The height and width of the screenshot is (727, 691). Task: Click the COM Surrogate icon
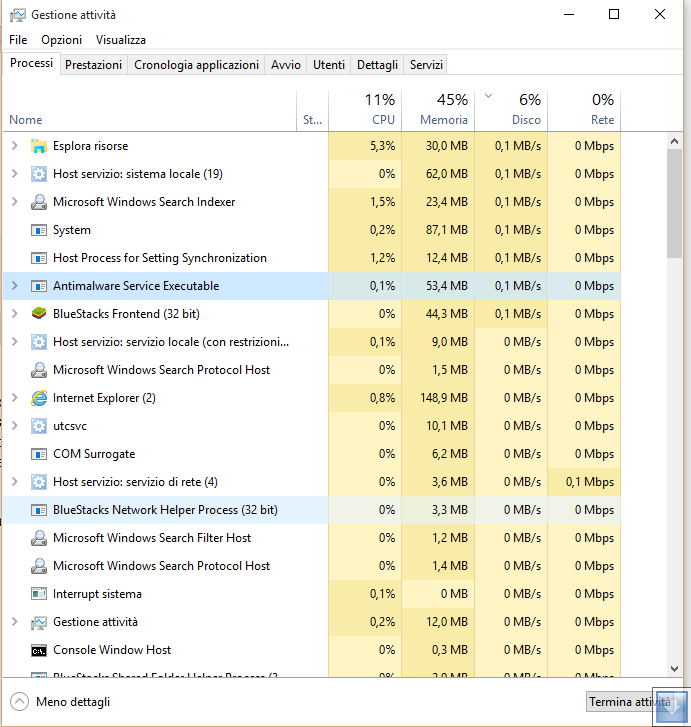pos(39,454)
